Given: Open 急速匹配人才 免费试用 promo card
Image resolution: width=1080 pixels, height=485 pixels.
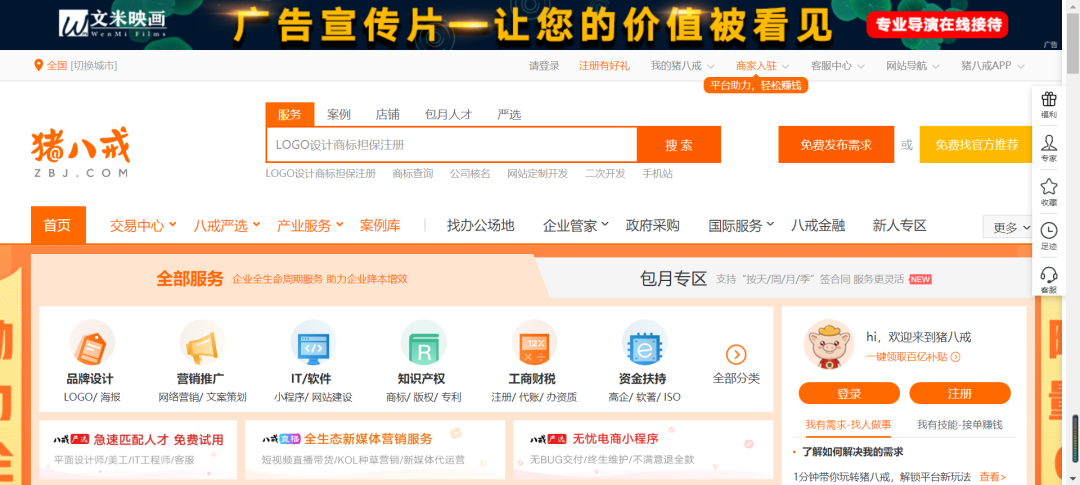Looking at the screenshot, I should (x=138, y=448).
